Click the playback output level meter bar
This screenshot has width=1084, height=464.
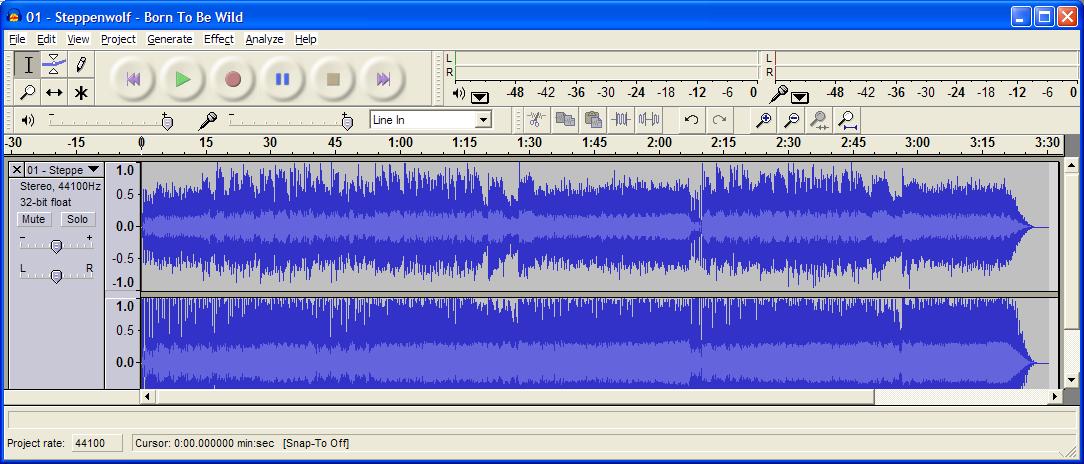pos(606,65)
